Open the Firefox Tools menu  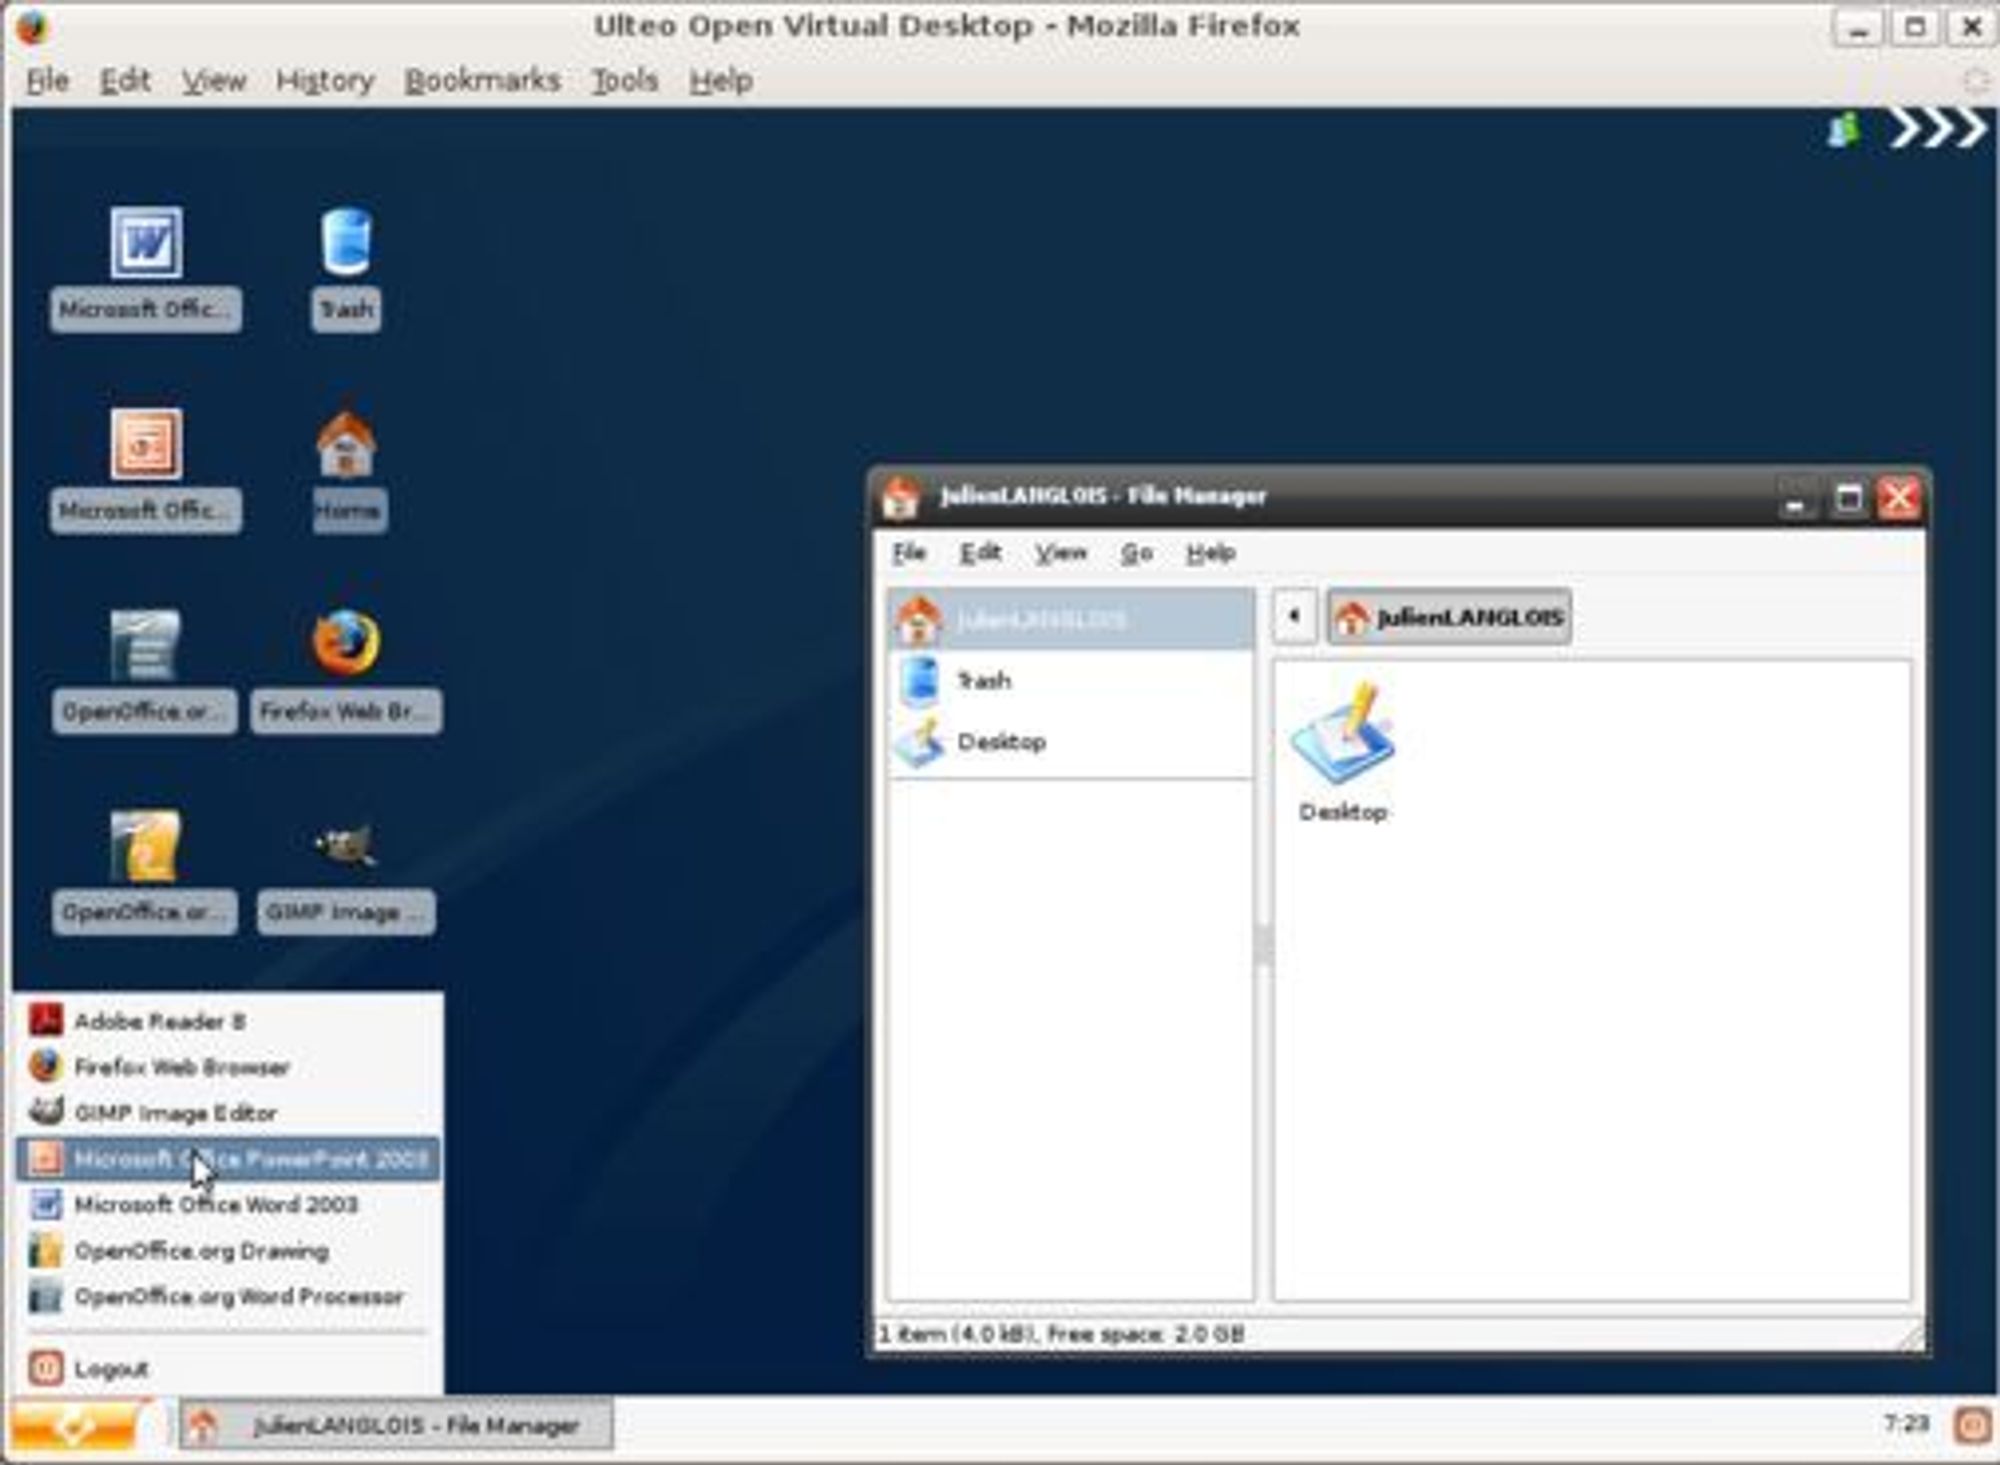[x=625, y=81]
